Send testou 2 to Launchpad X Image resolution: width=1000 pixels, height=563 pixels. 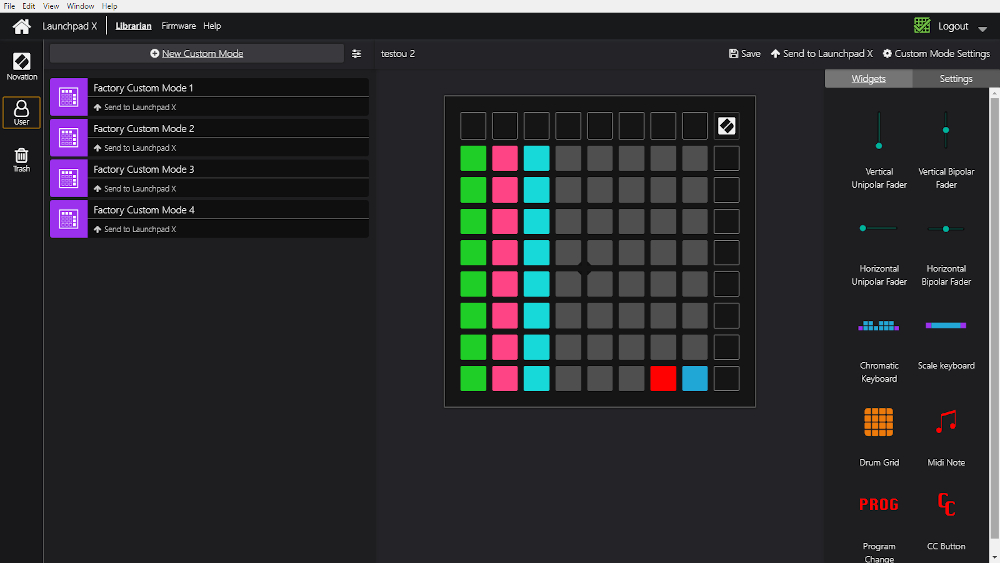(821, 54)
